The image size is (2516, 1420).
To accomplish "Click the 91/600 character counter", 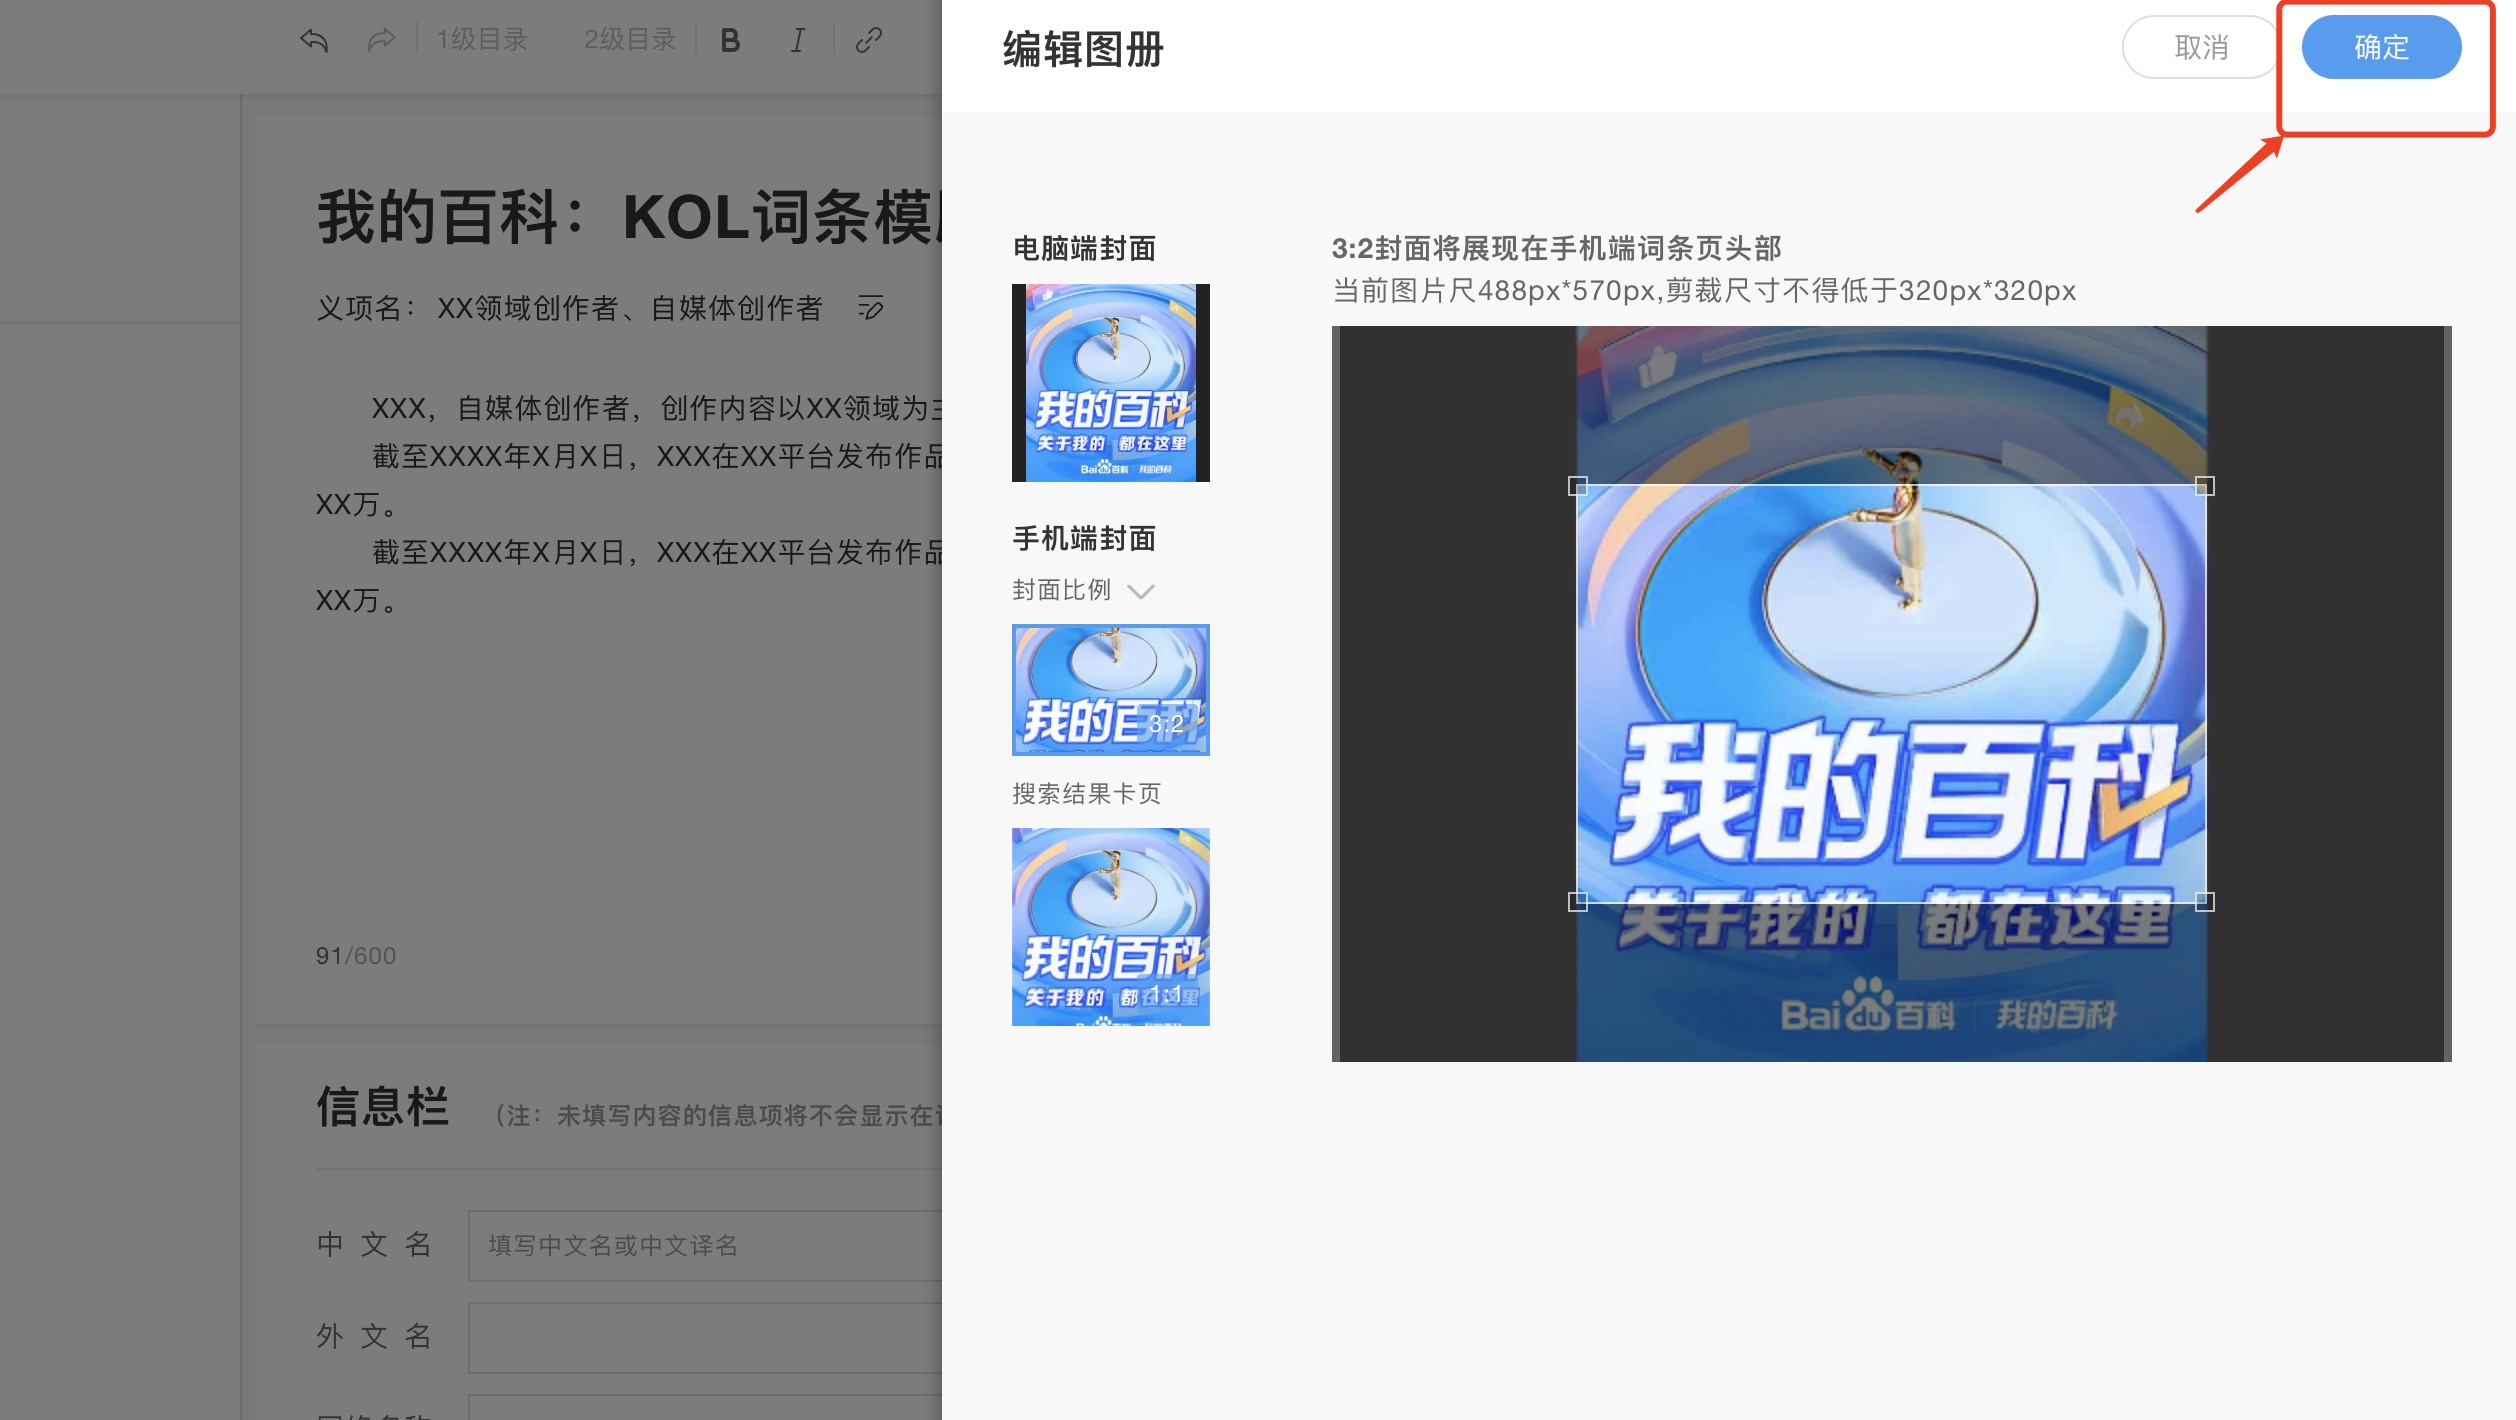I will click(356, 956).
